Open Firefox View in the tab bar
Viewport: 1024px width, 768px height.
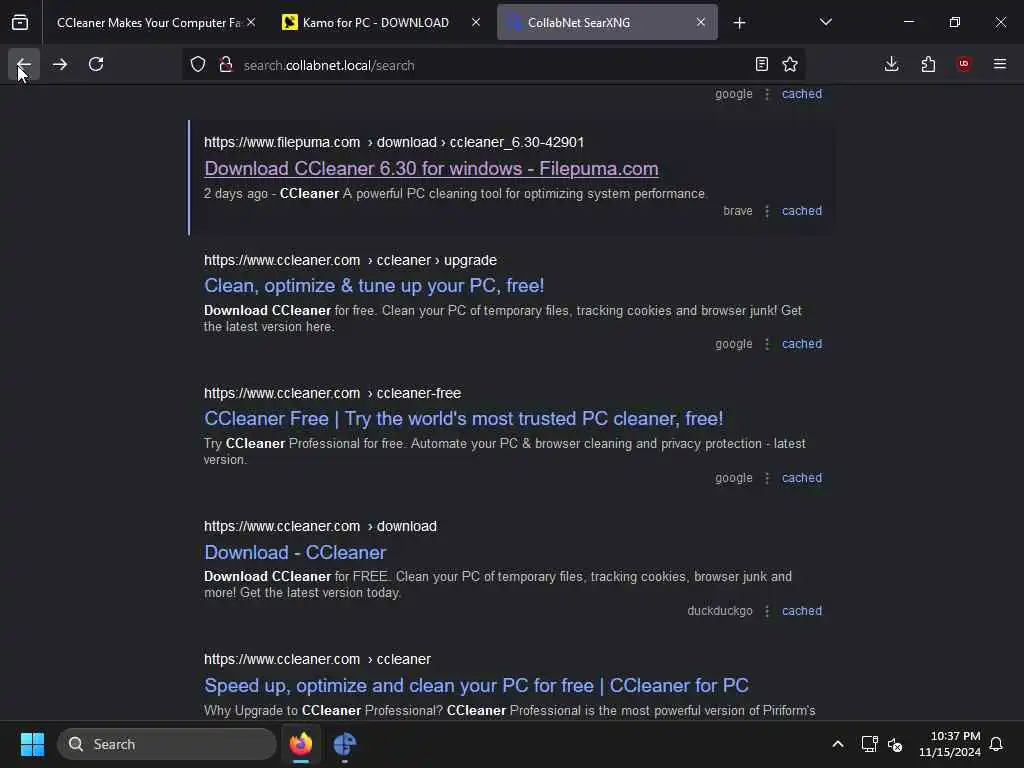coord(20,22)
